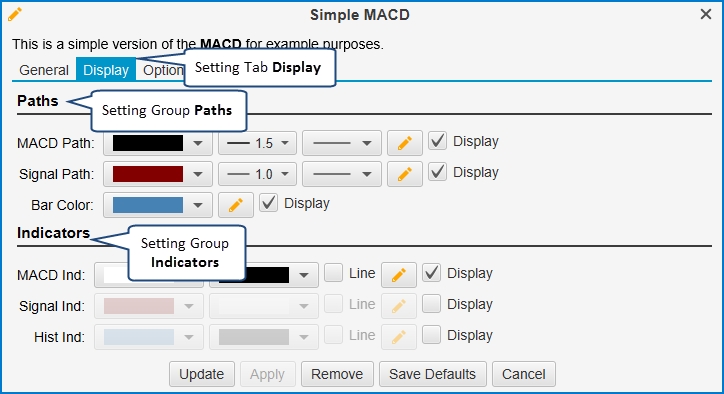Click the pencil edit icon for Signal Ind
The image size is (724, 394).
(398, 306)
